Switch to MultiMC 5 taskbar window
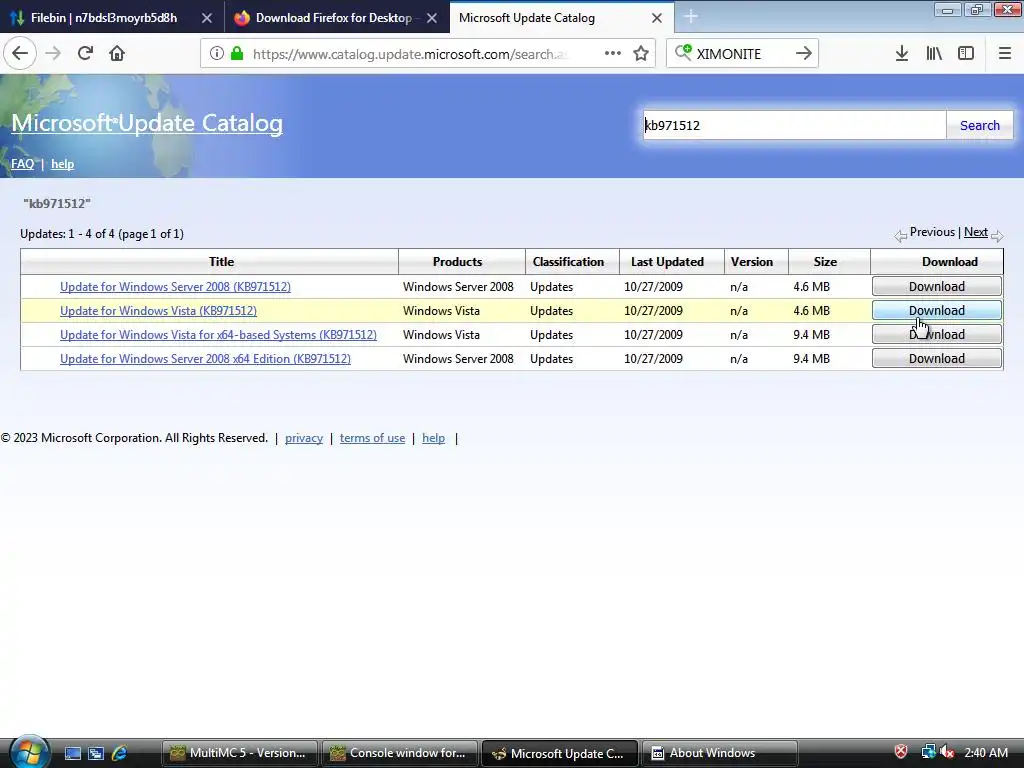 (x=239, y=753)
